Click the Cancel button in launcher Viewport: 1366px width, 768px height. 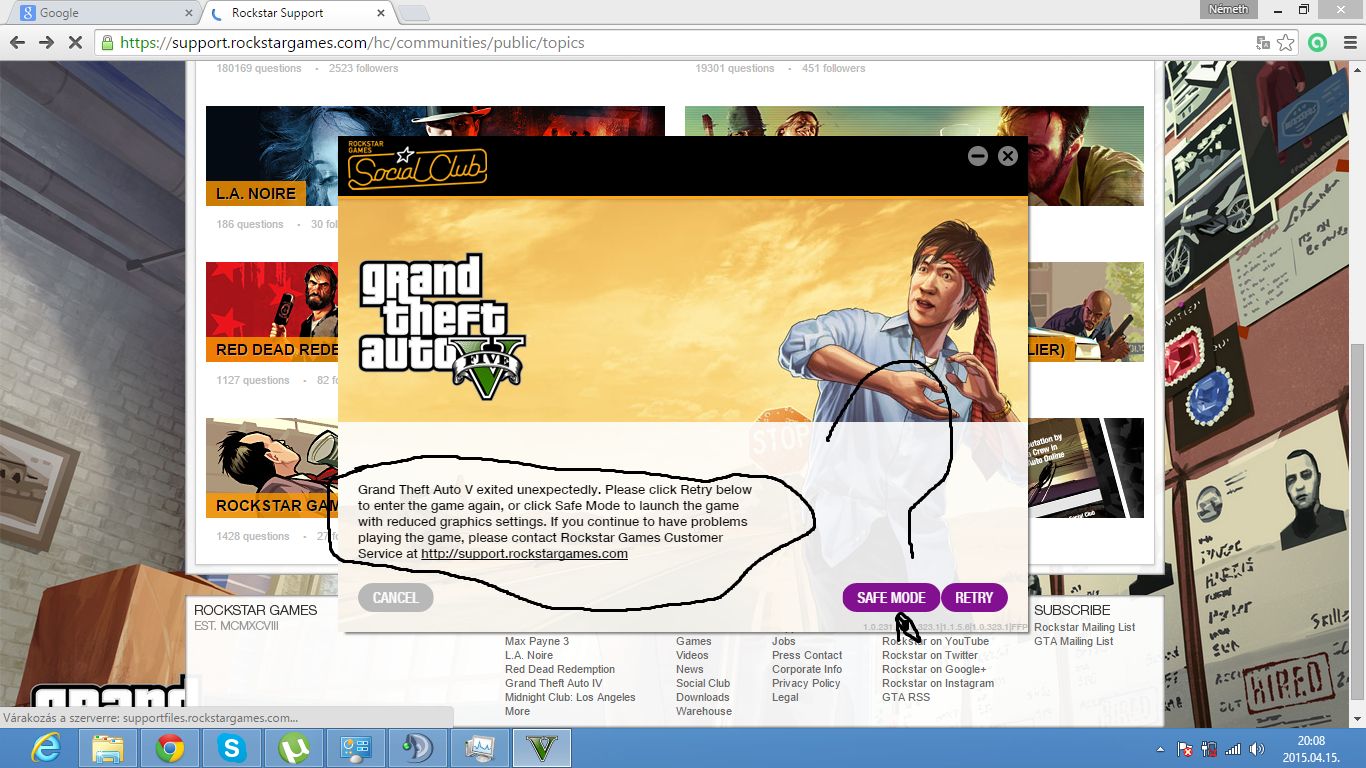(x=395, y=598)
